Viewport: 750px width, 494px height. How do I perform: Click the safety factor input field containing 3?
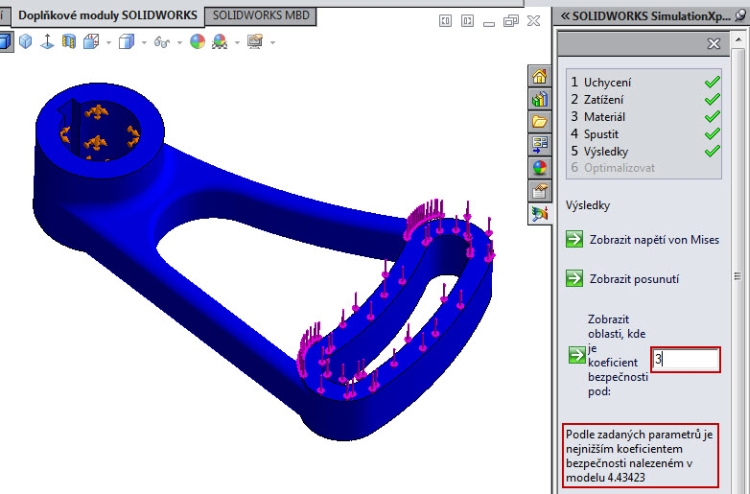[x=685, y=360]
